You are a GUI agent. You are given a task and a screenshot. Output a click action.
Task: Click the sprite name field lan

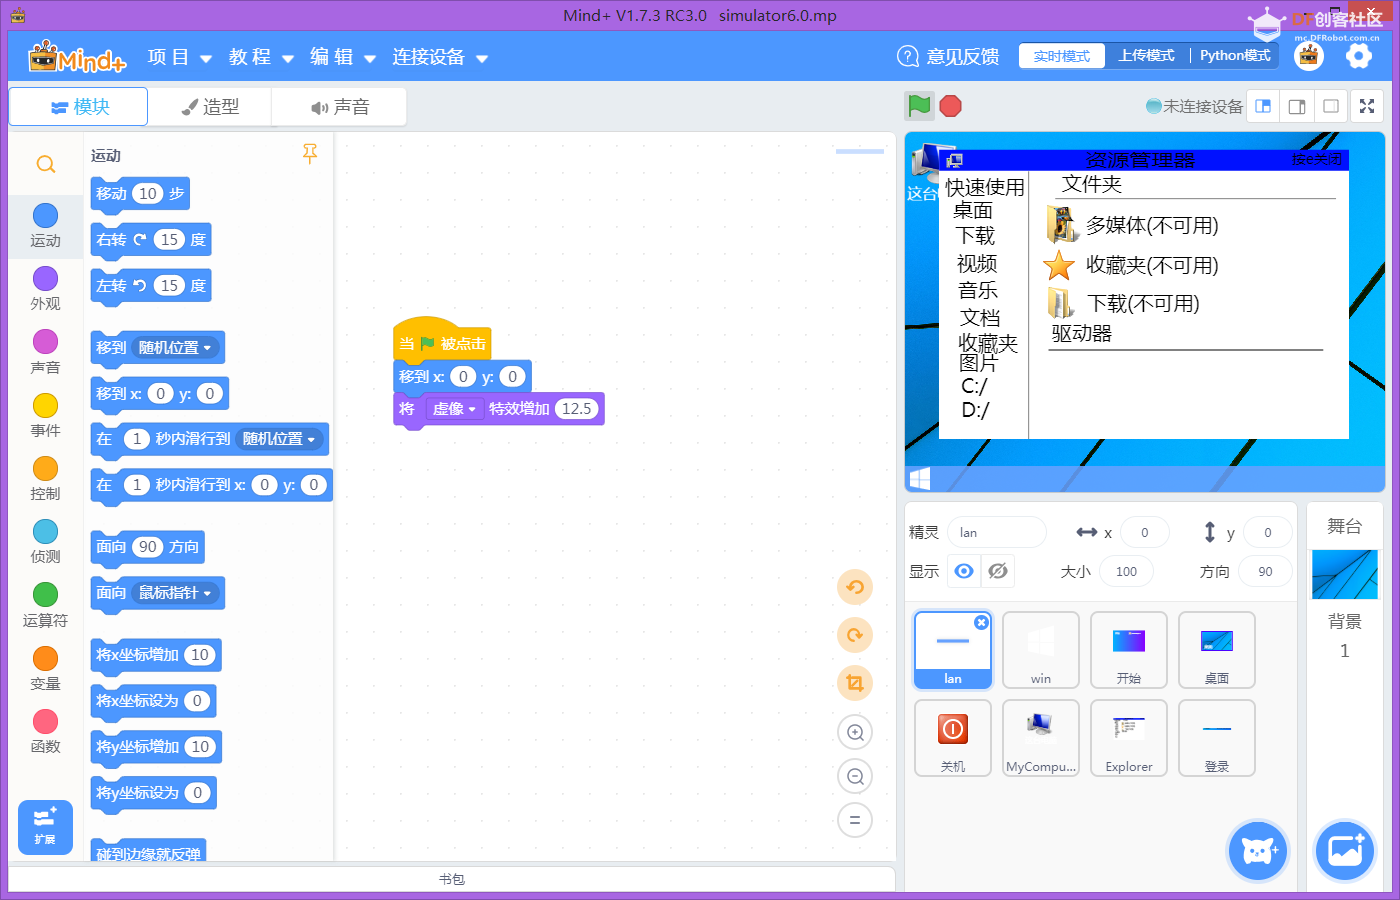997,532
